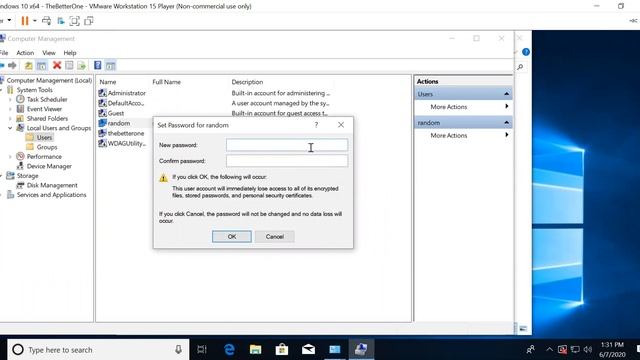Open the Action menu
The image size is (640, 360).
pyautogui.click(x=25, y=53)
